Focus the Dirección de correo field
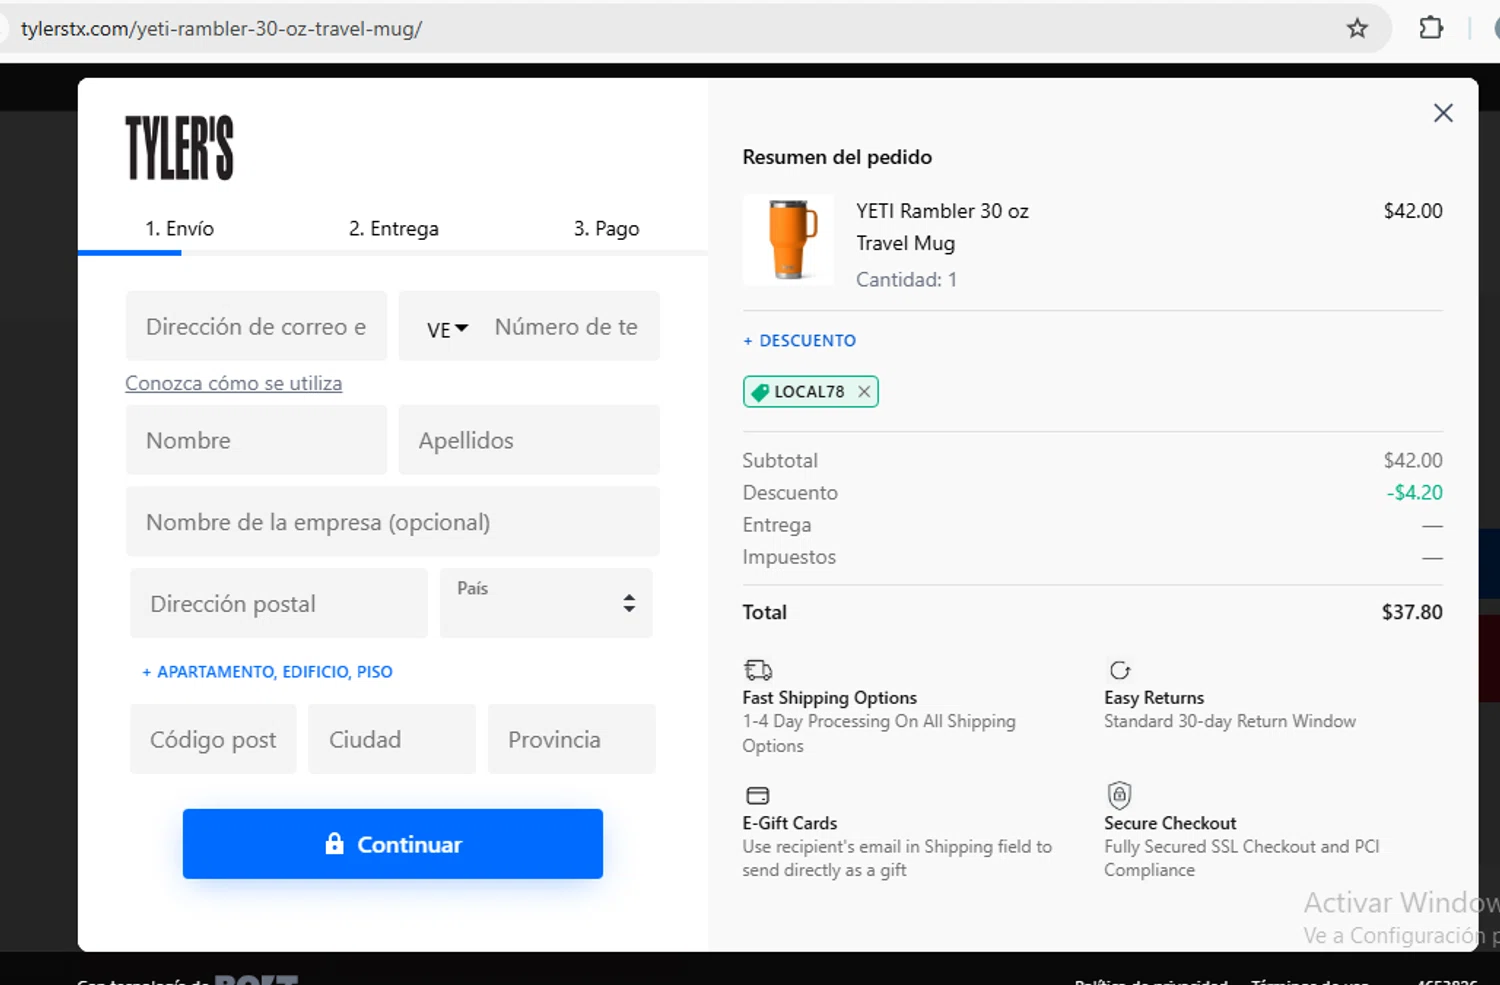Image resolution: width=1500 pixels, height=985 pixels. coord(256,326)
